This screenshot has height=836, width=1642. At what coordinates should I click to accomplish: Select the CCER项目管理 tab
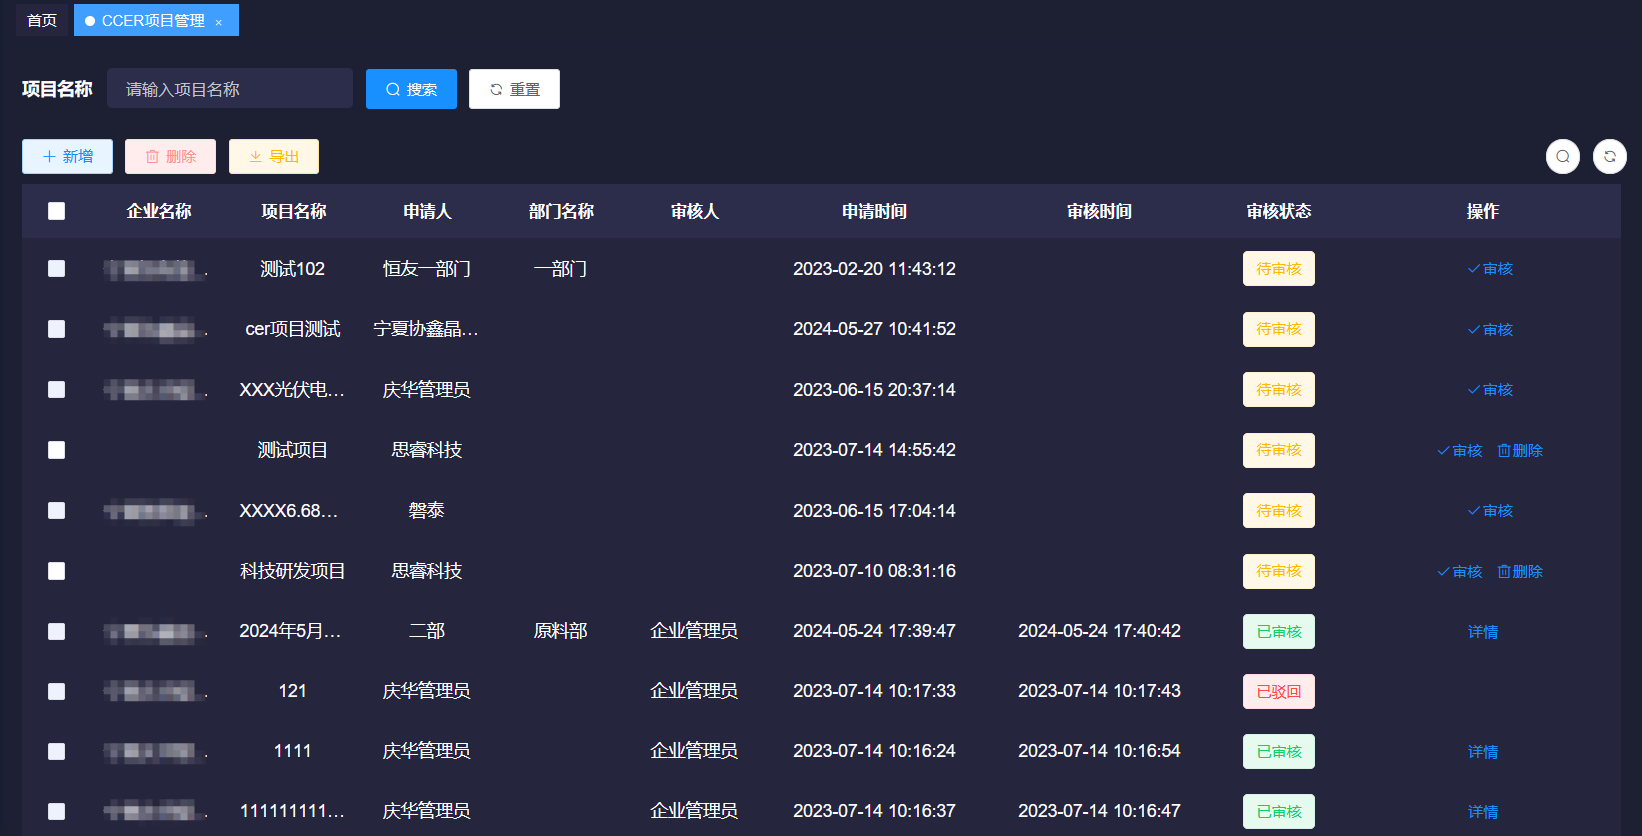[x=152, y=20]
